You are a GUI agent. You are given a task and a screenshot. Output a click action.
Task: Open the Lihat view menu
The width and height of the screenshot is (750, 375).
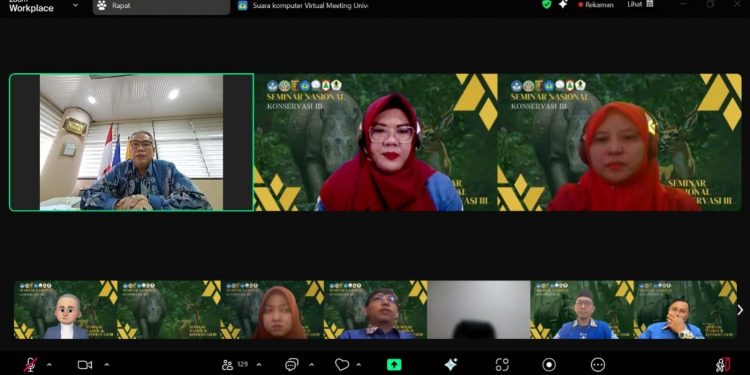[x=640, y=4]
